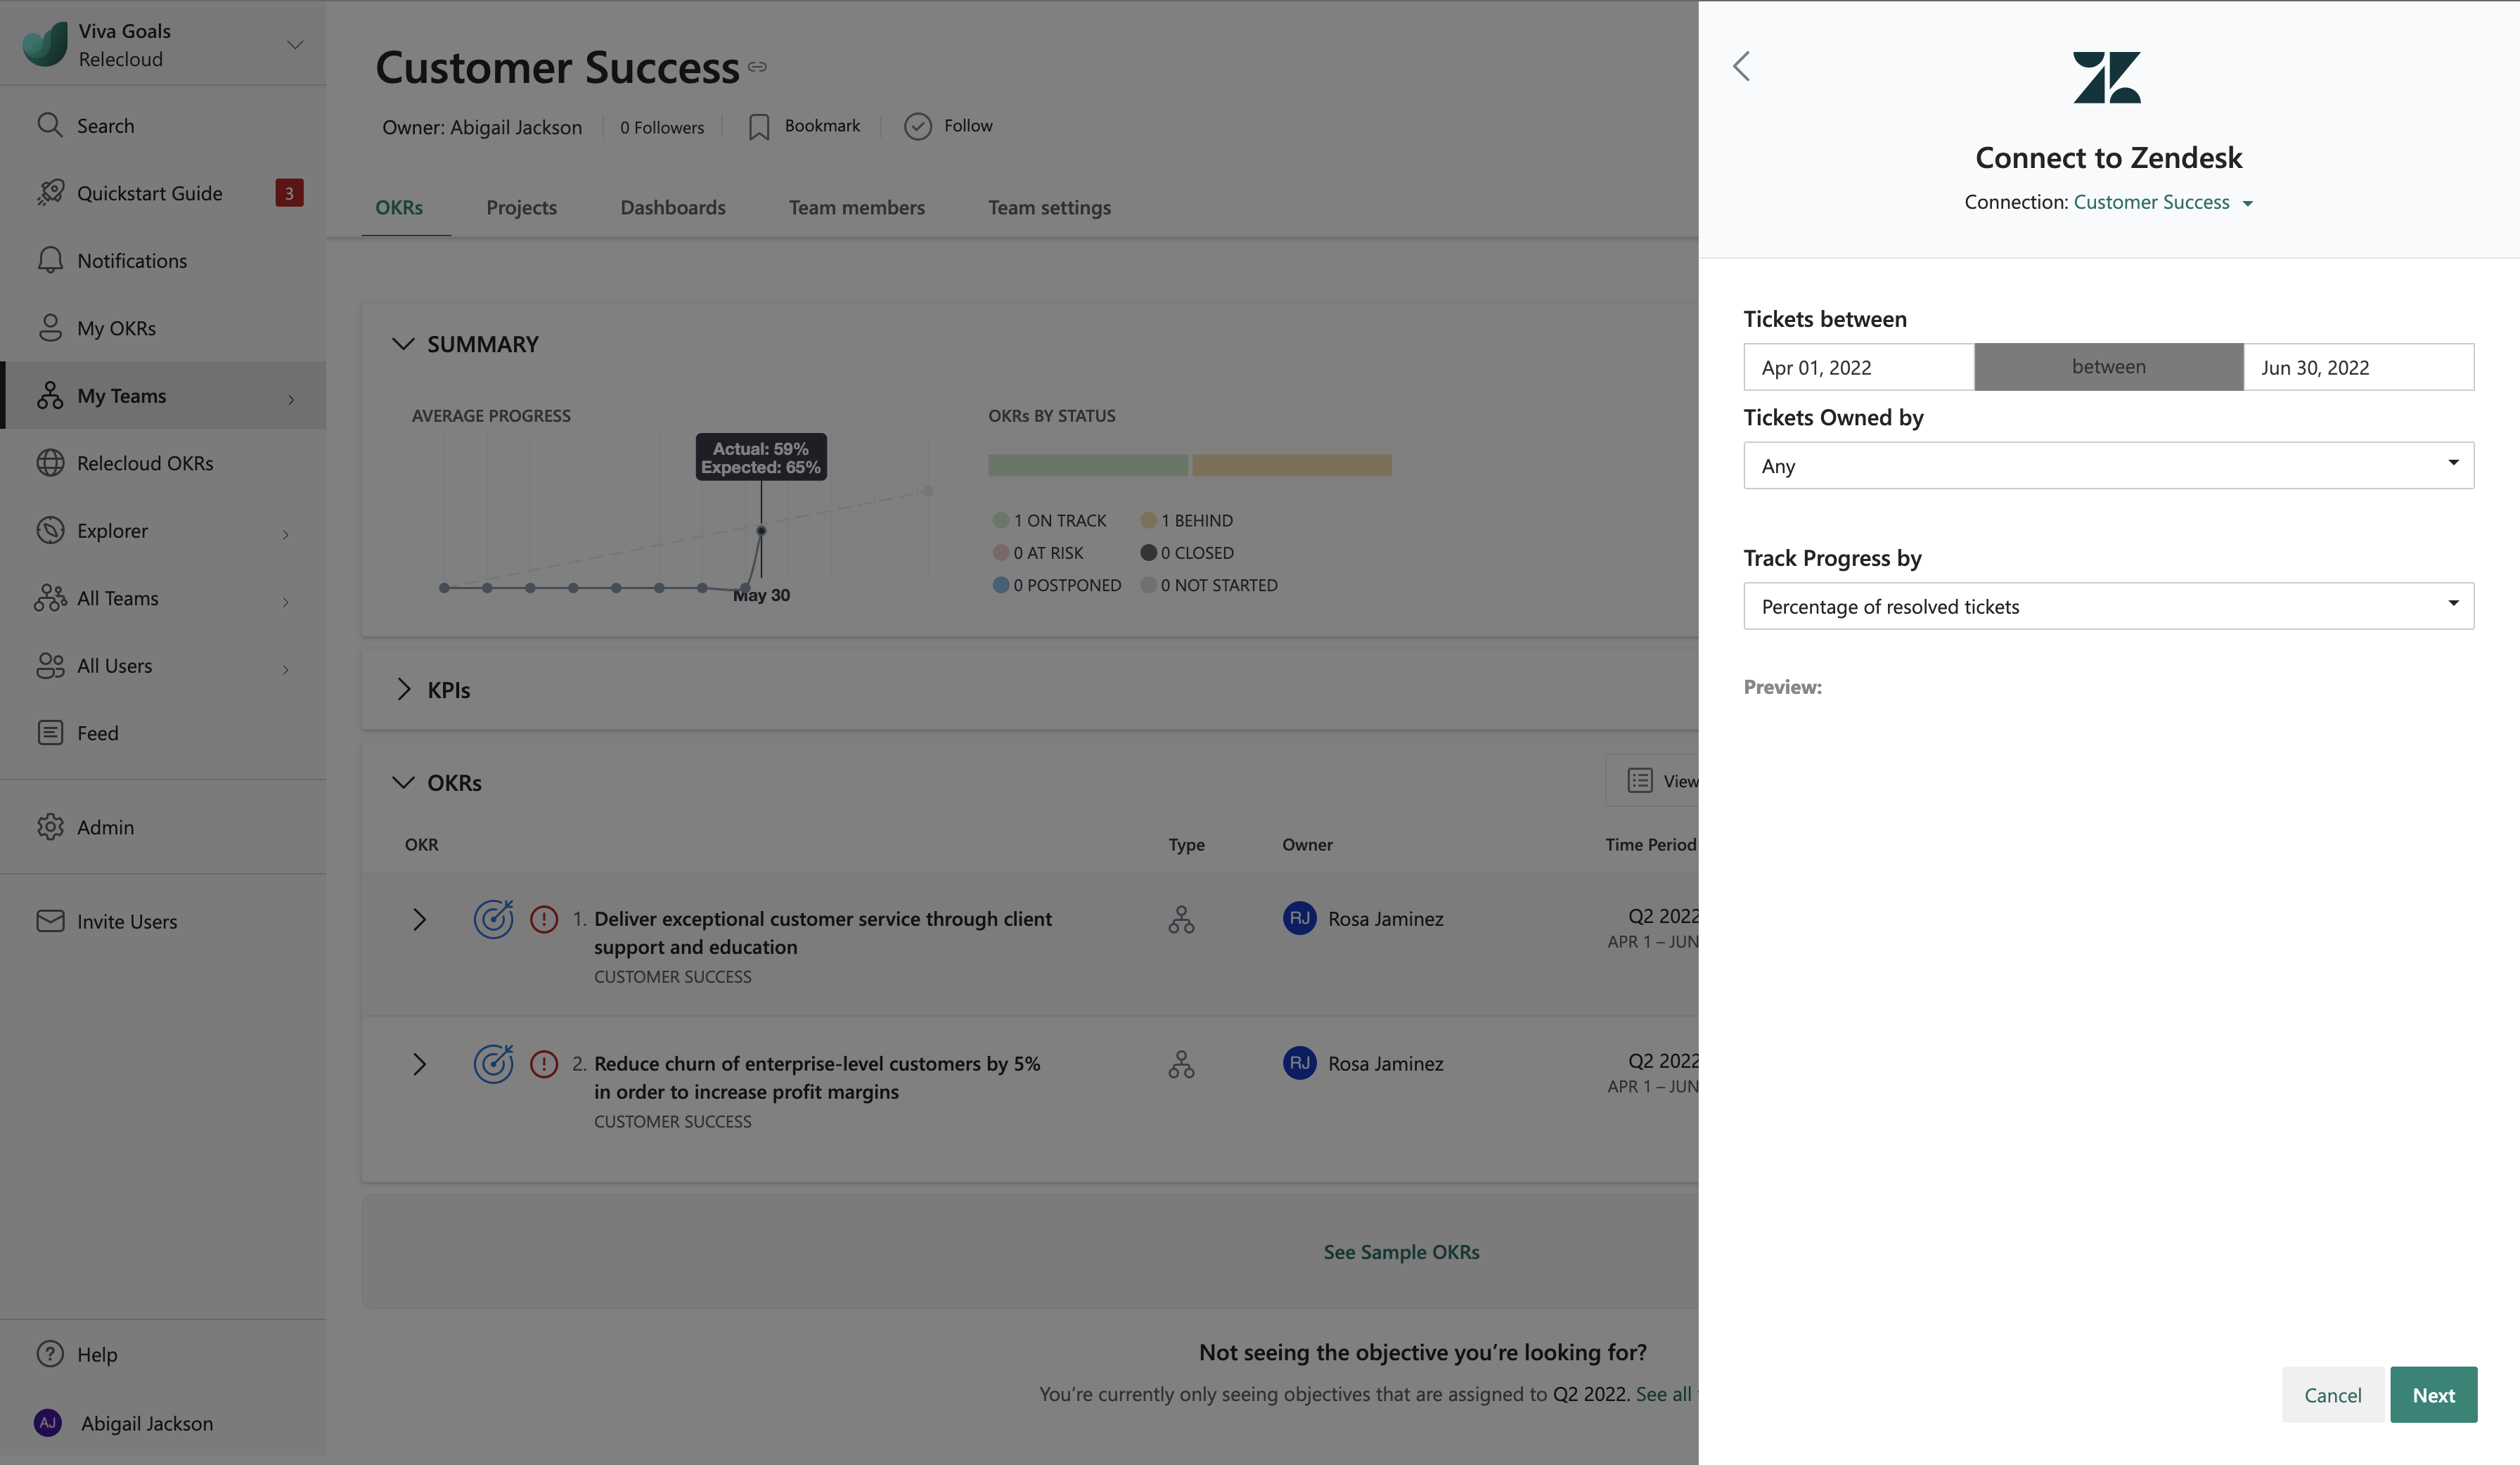Expand the Explorer submenu arrow
Screen dimensions: 2520x1465
286,534
